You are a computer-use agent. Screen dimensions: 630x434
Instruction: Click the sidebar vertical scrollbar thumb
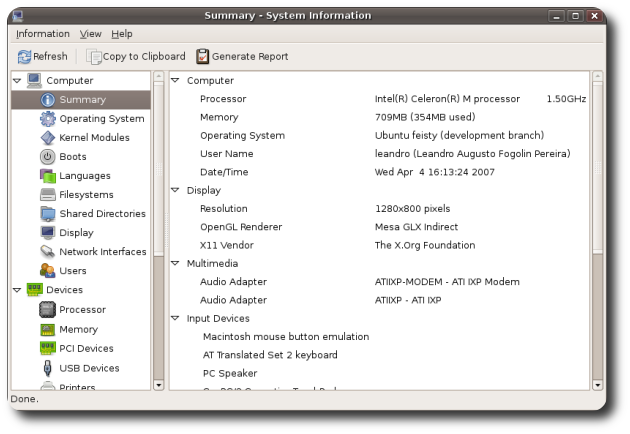(159, 168)
